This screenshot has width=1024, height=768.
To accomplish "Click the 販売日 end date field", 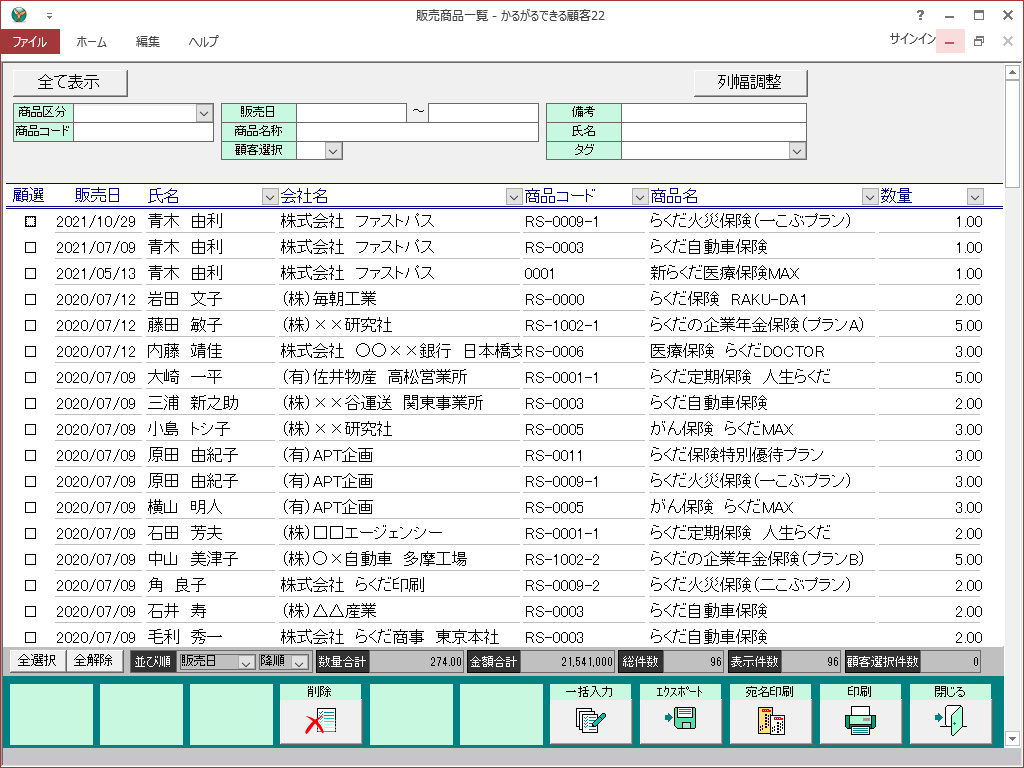I will coord(483,112).
